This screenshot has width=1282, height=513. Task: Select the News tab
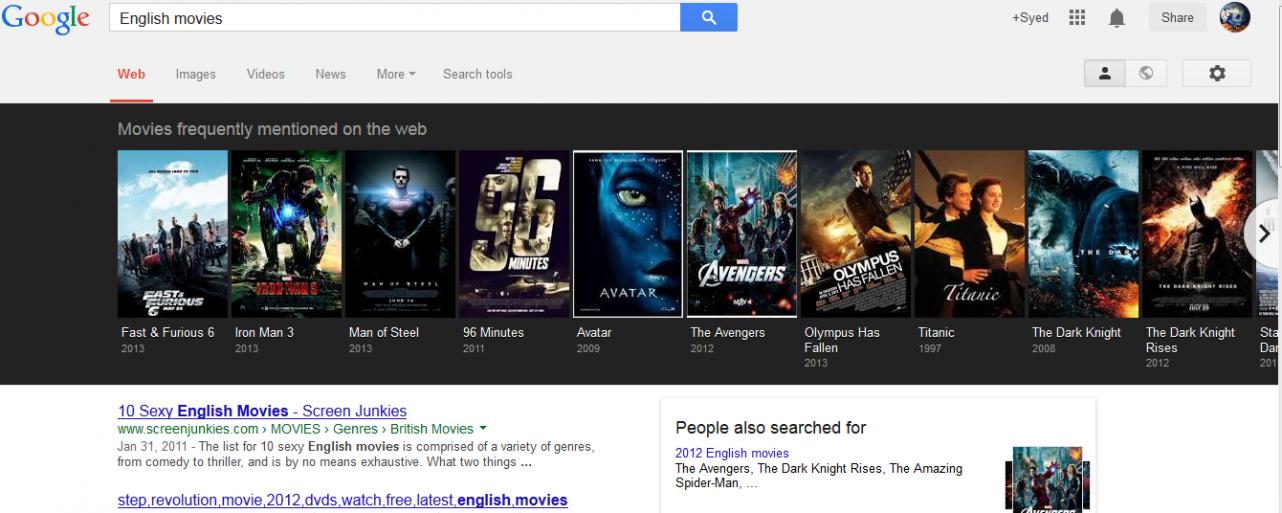(x=330, y=74)
